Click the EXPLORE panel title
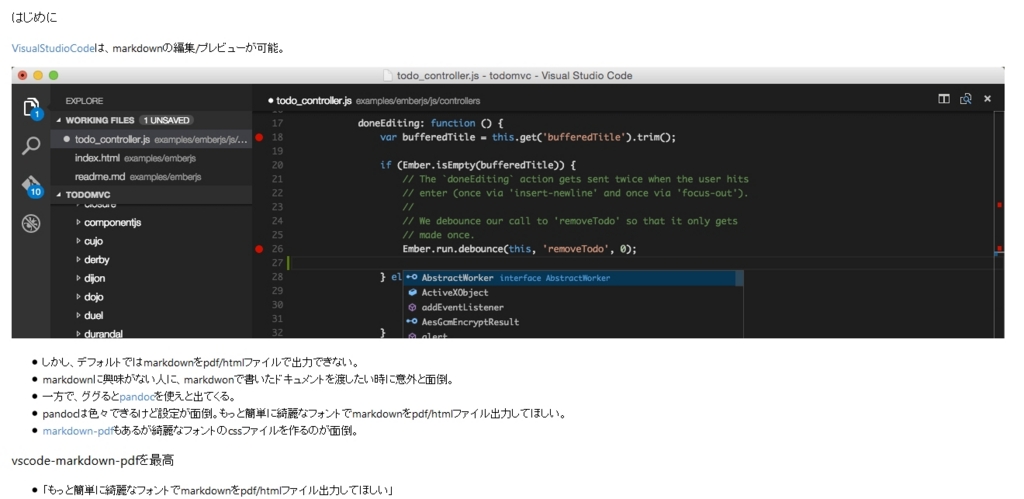This screenshot has height=499, width=1024. 84,101
